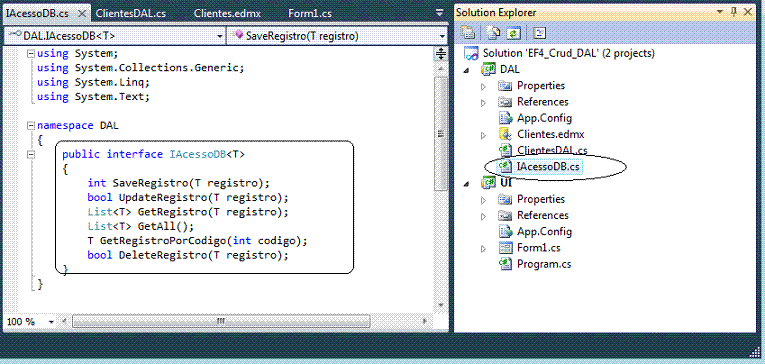Click the Form1.cs form icon in tree
Screen dimensions: 765x364
pos(505,248)
